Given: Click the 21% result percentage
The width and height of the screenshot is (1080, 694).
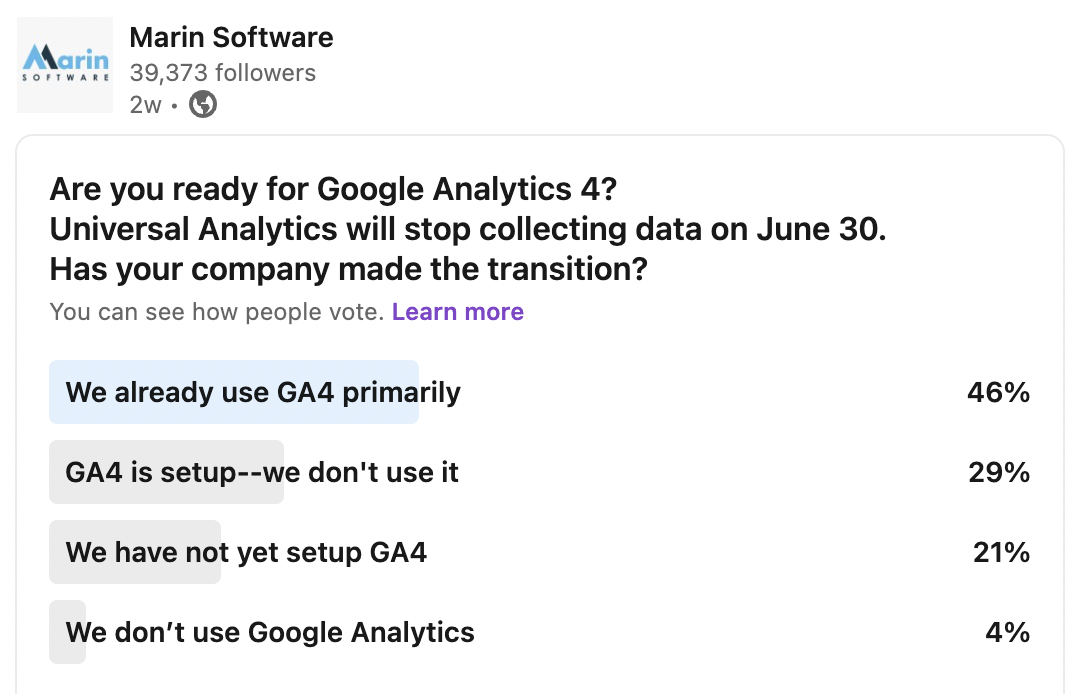Looking at the screenshot, I should (x=1001, y=552).
